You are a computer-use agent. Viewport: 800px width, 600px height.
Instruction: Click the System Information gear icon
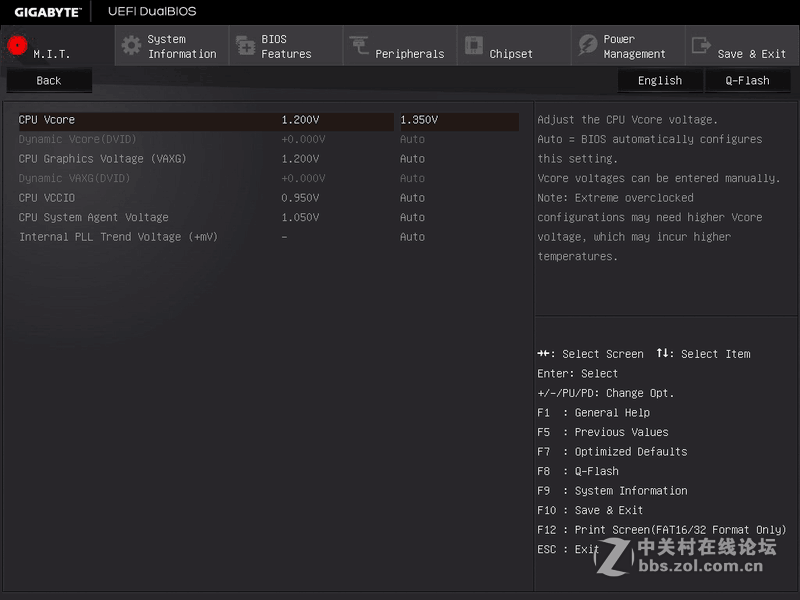click(x=129, y=45)
